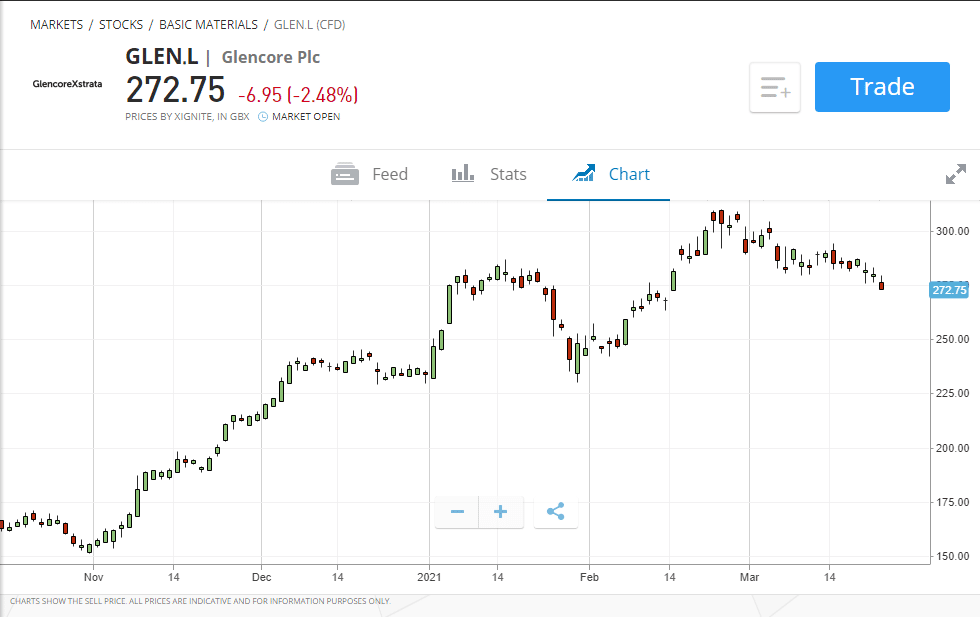This screenshot has height=617, width=980.
Task: Navigate to BASIC MATERIALS breadcrumb
Action: (x=208, y=25)
